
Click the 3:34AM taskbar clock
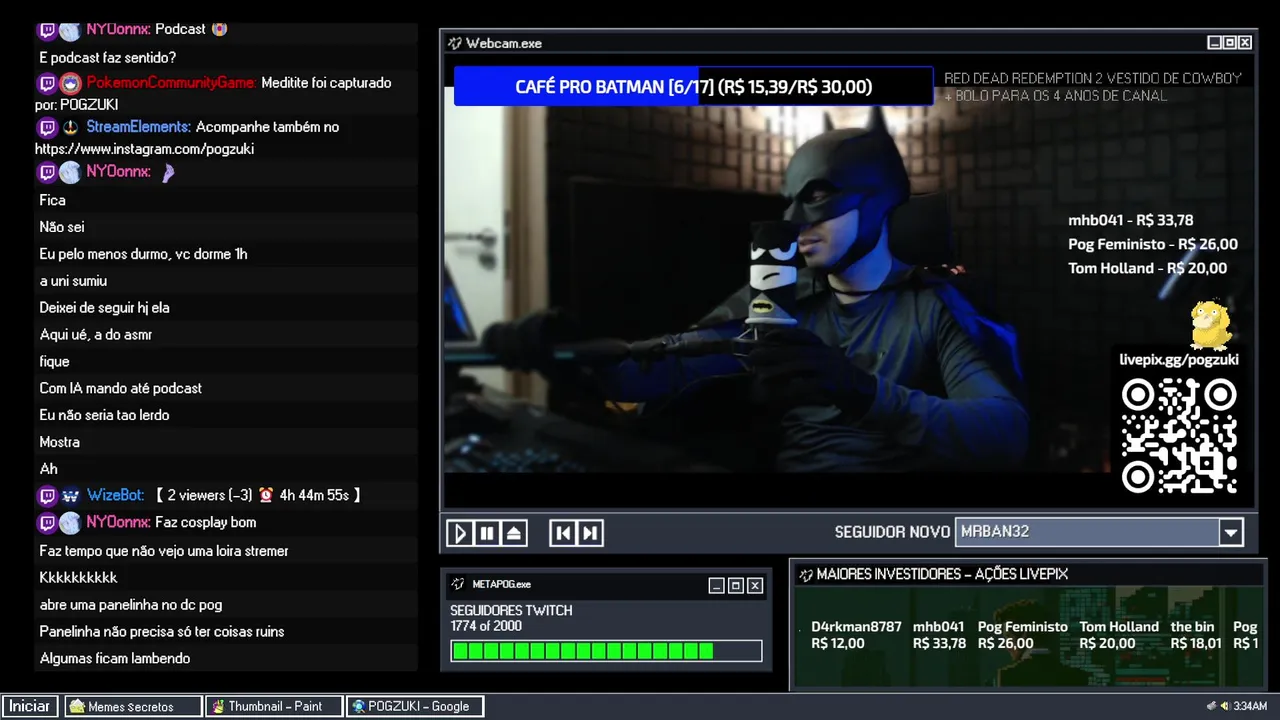1250,706
